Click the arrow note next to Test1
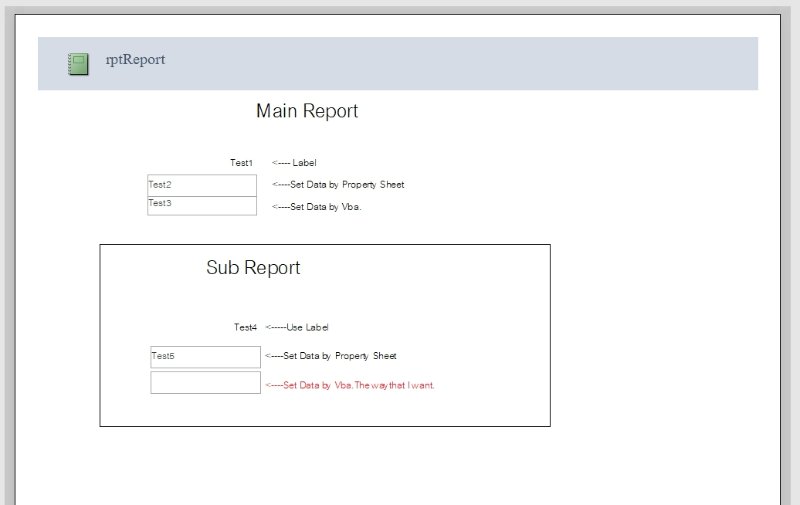 [294, 163]
